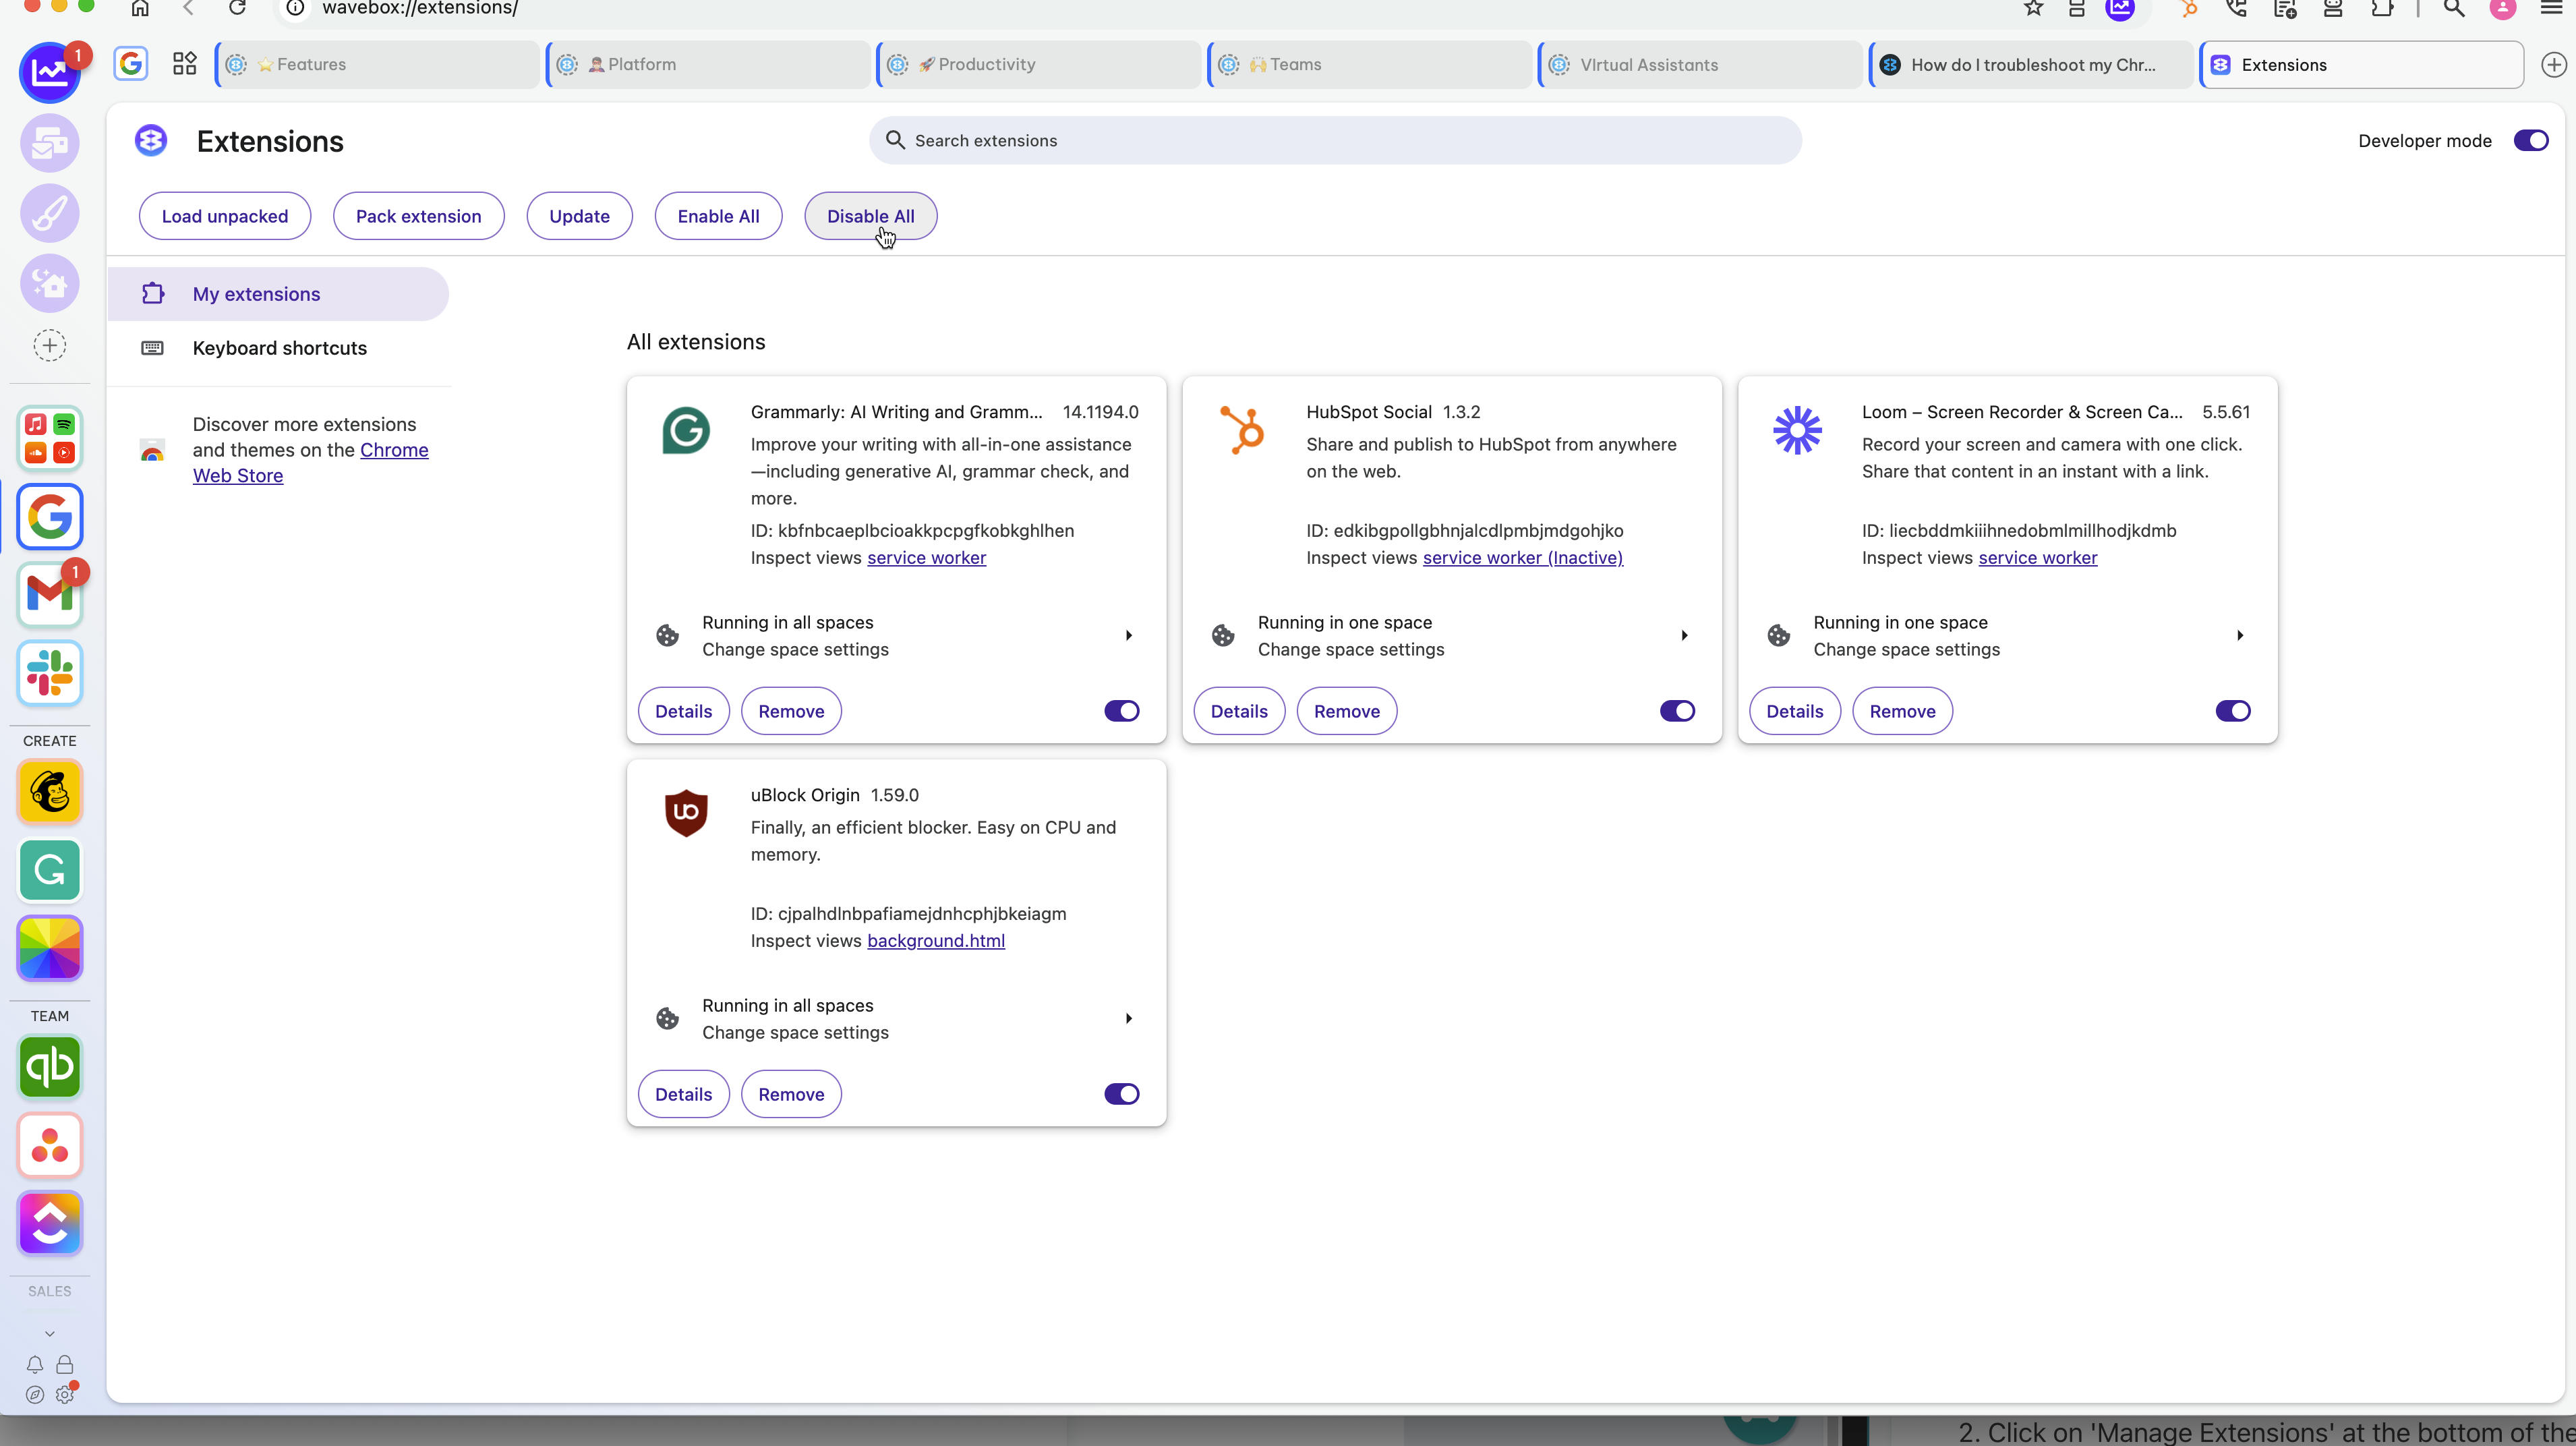Reload the extensions page
Image resolution: width=2576 pixels, height=1446 pixels.
point(237,8)
